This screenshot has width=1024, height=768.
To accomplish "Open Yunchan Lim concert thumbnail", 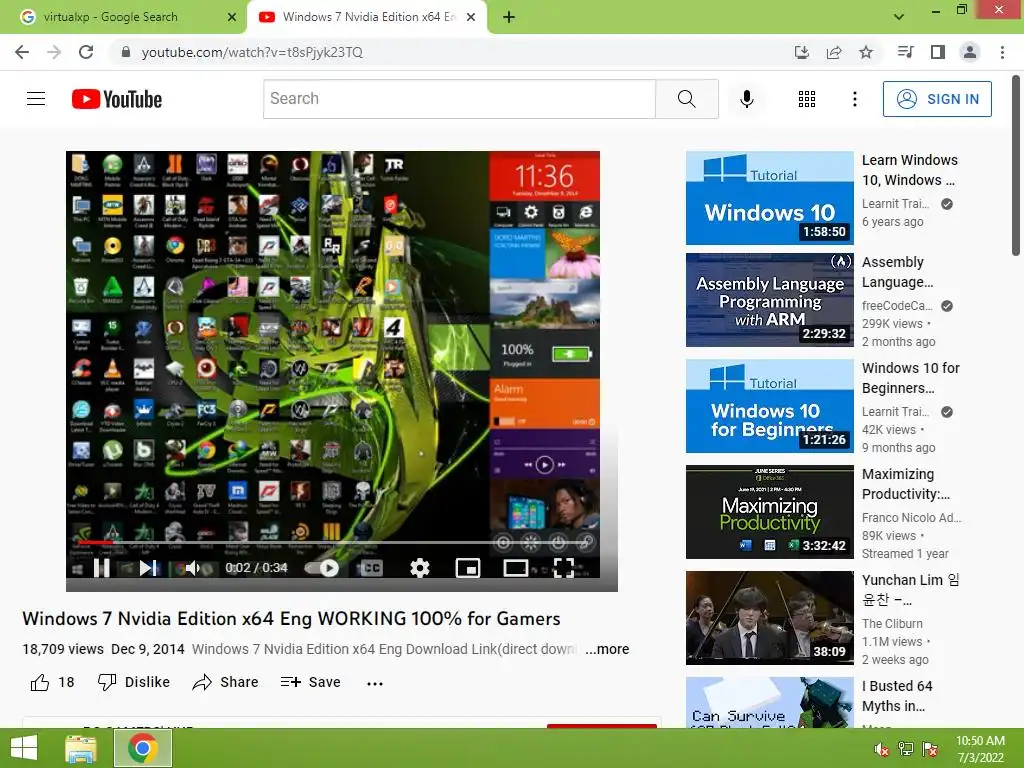I will 769,618.
